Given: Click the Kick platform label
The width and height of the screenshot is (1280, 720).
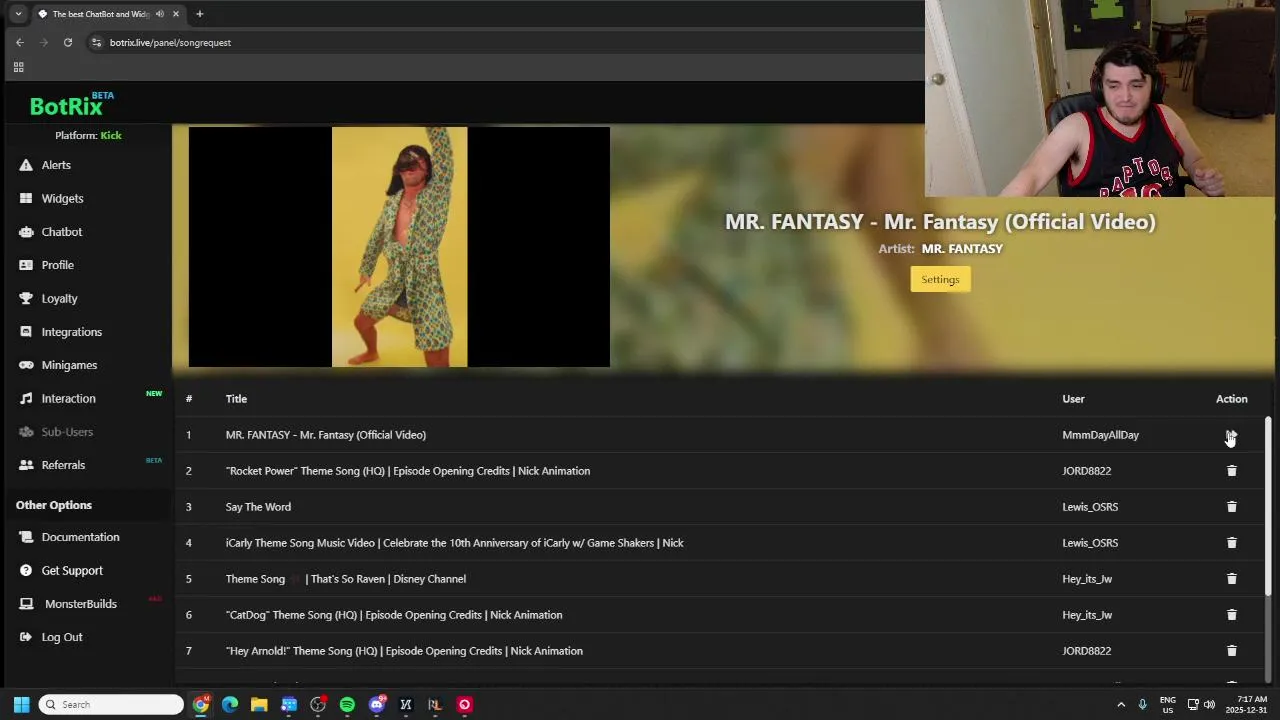Looking at the screenshot, I should tap(111, 135).
